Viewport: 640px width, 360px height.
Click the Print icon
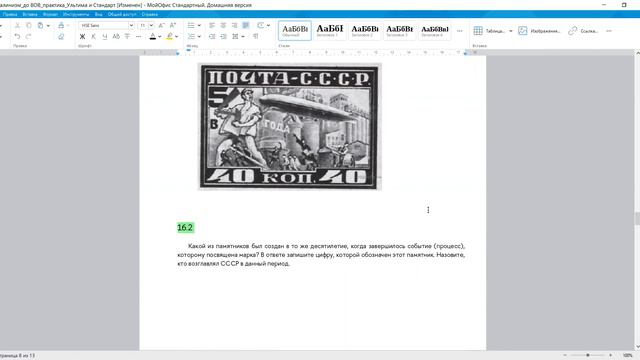[61, 25]
